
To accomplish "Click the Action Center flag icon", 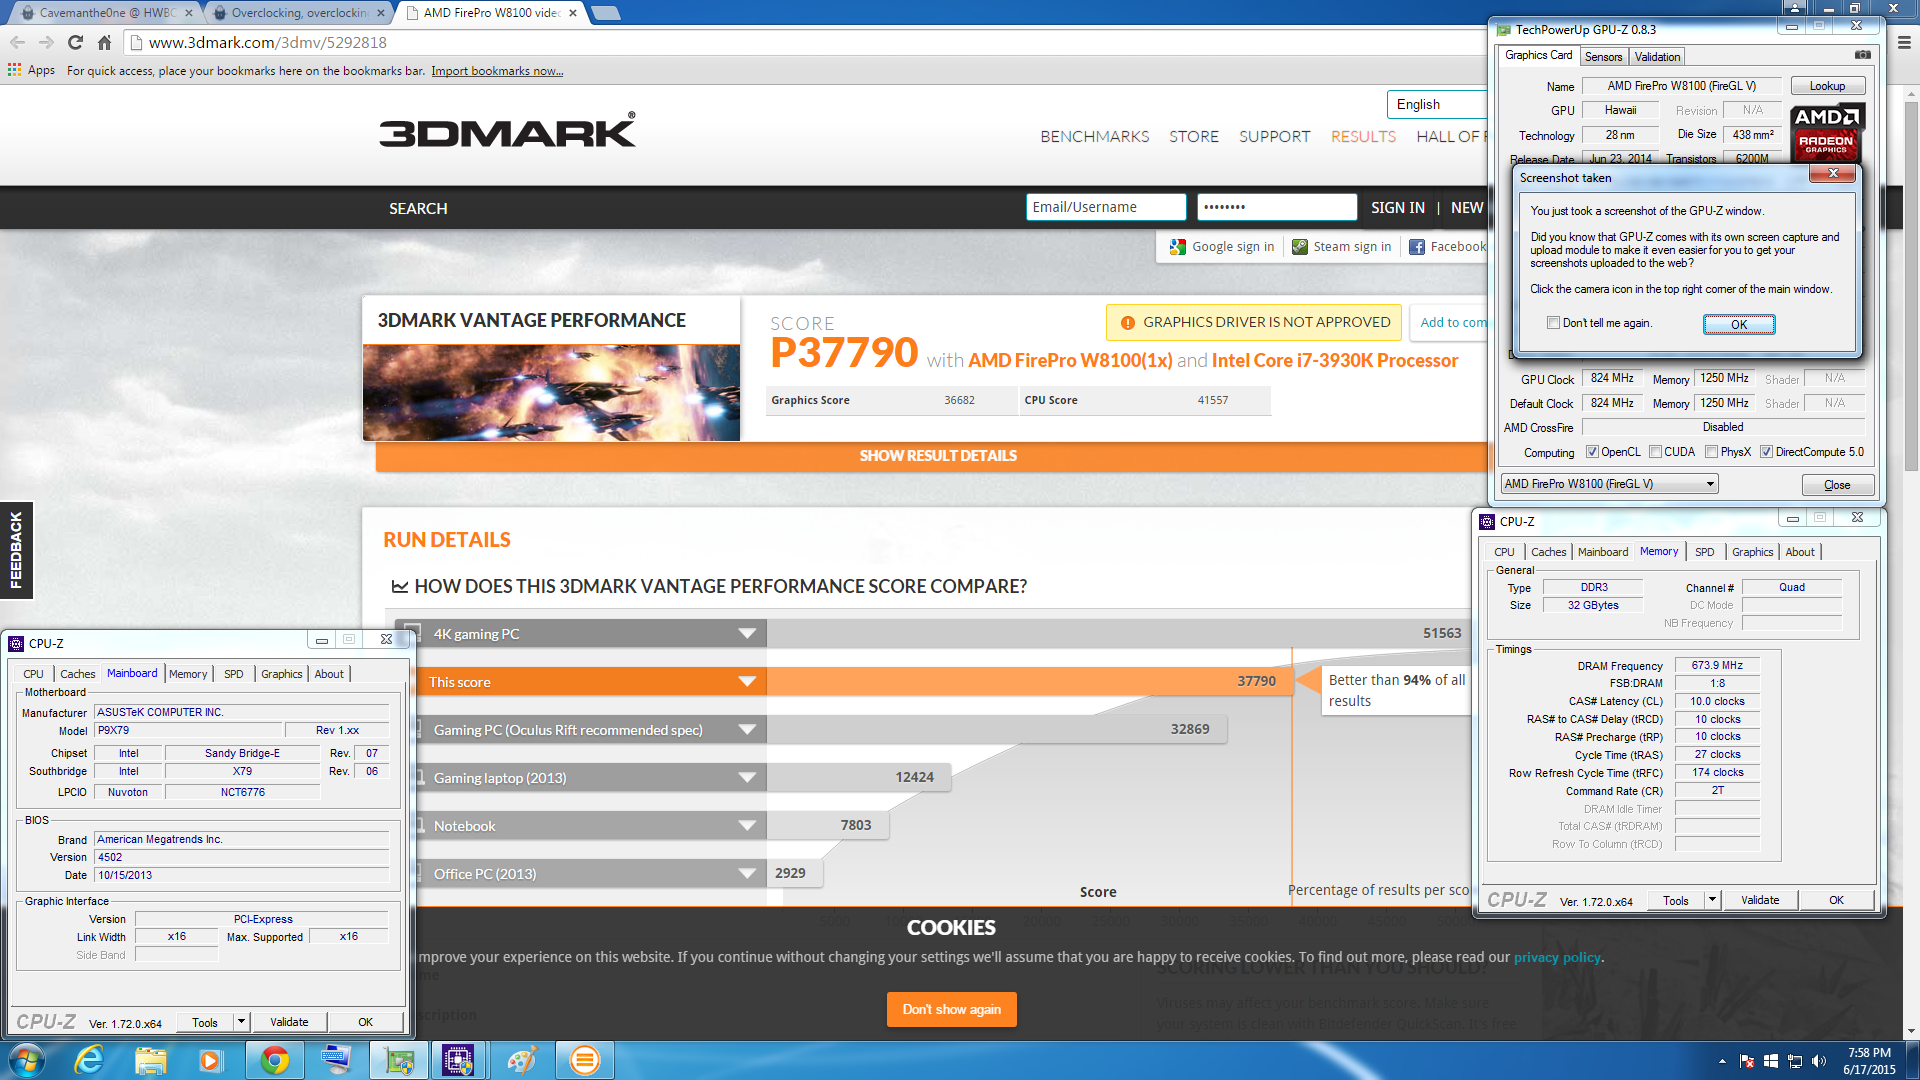I will 1746,1061.
